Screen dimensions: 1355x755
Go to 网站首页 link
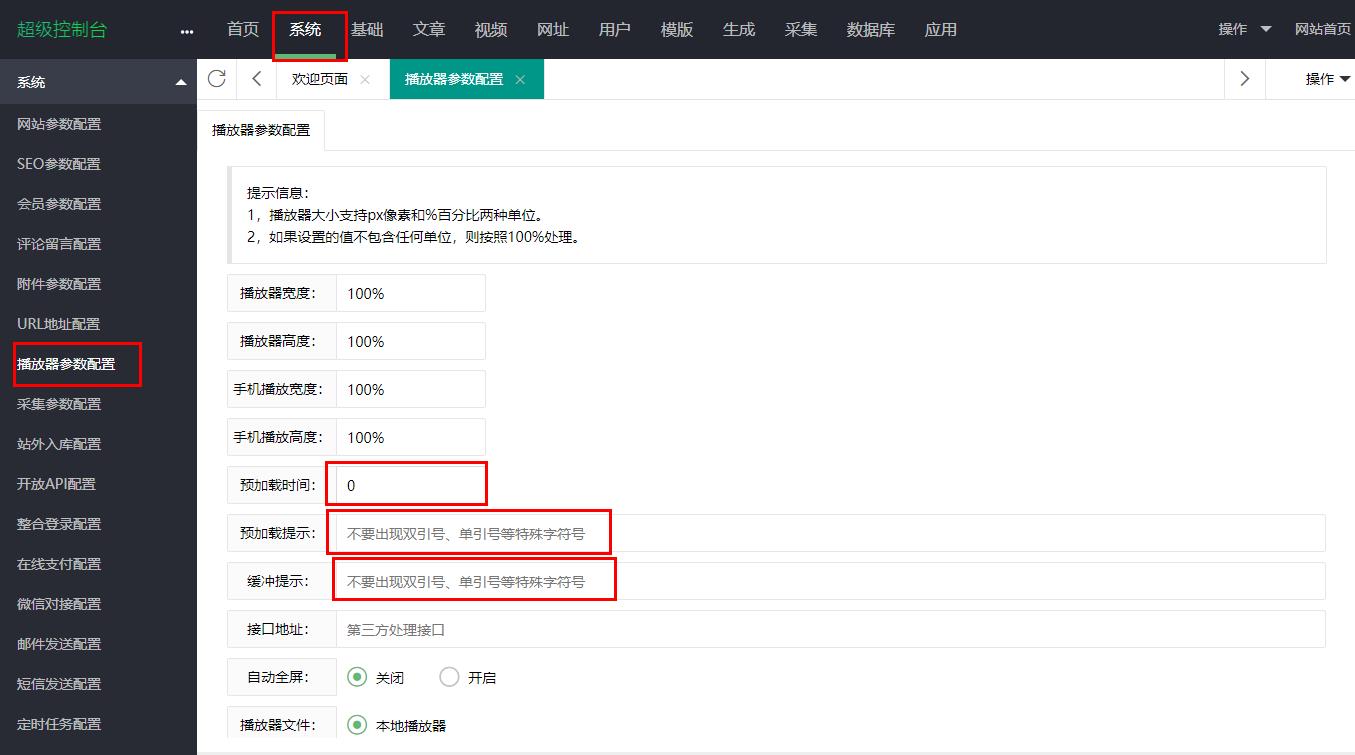[1322, 30]
